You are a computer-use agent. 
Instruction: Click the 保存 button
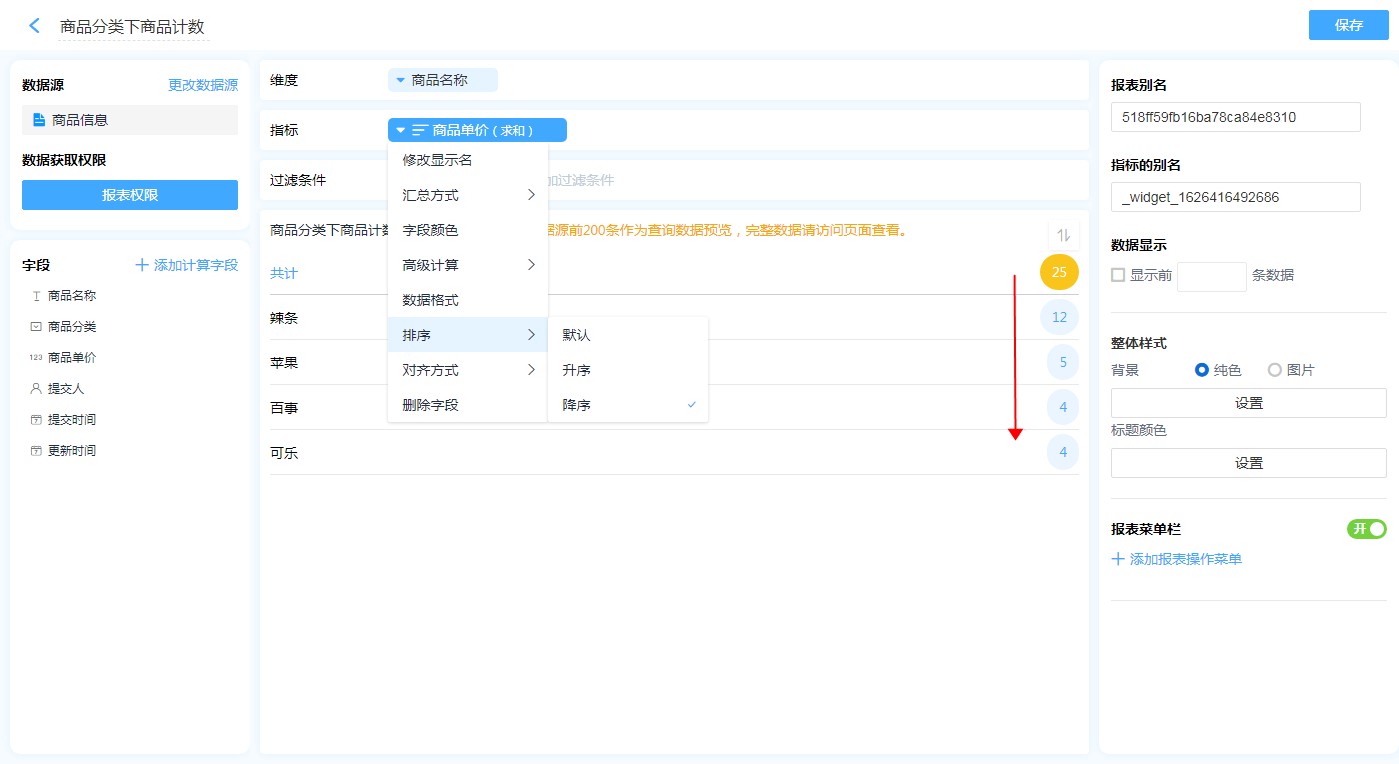pos(1348,25)
